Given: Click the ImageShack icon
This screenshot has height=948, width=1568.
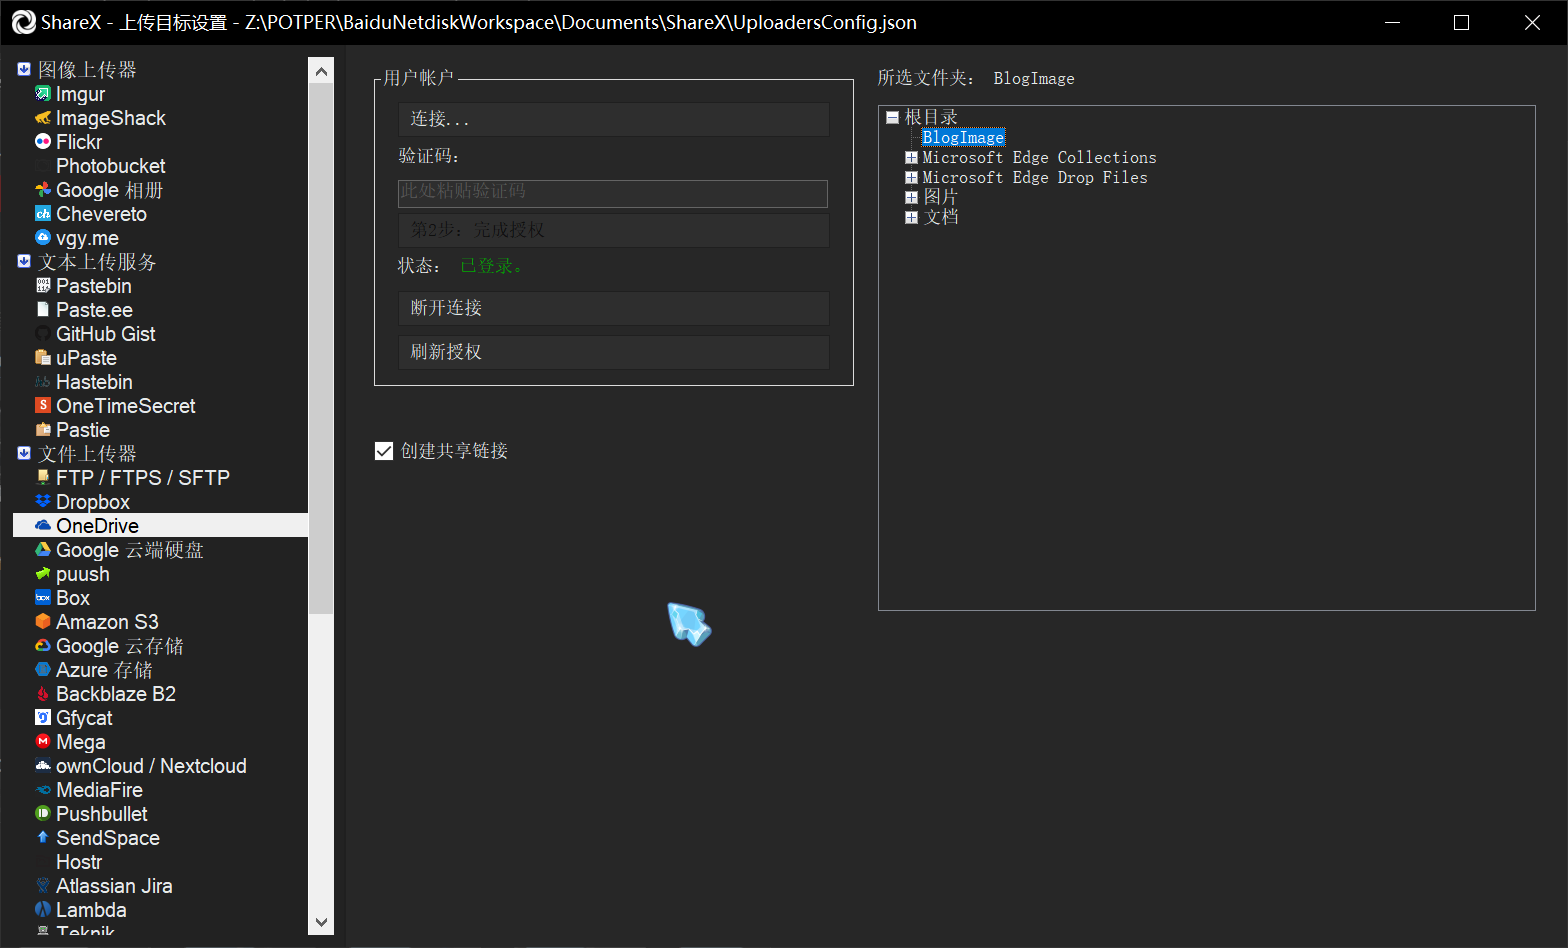Looking at the screenshot, I should click(43, 118).
